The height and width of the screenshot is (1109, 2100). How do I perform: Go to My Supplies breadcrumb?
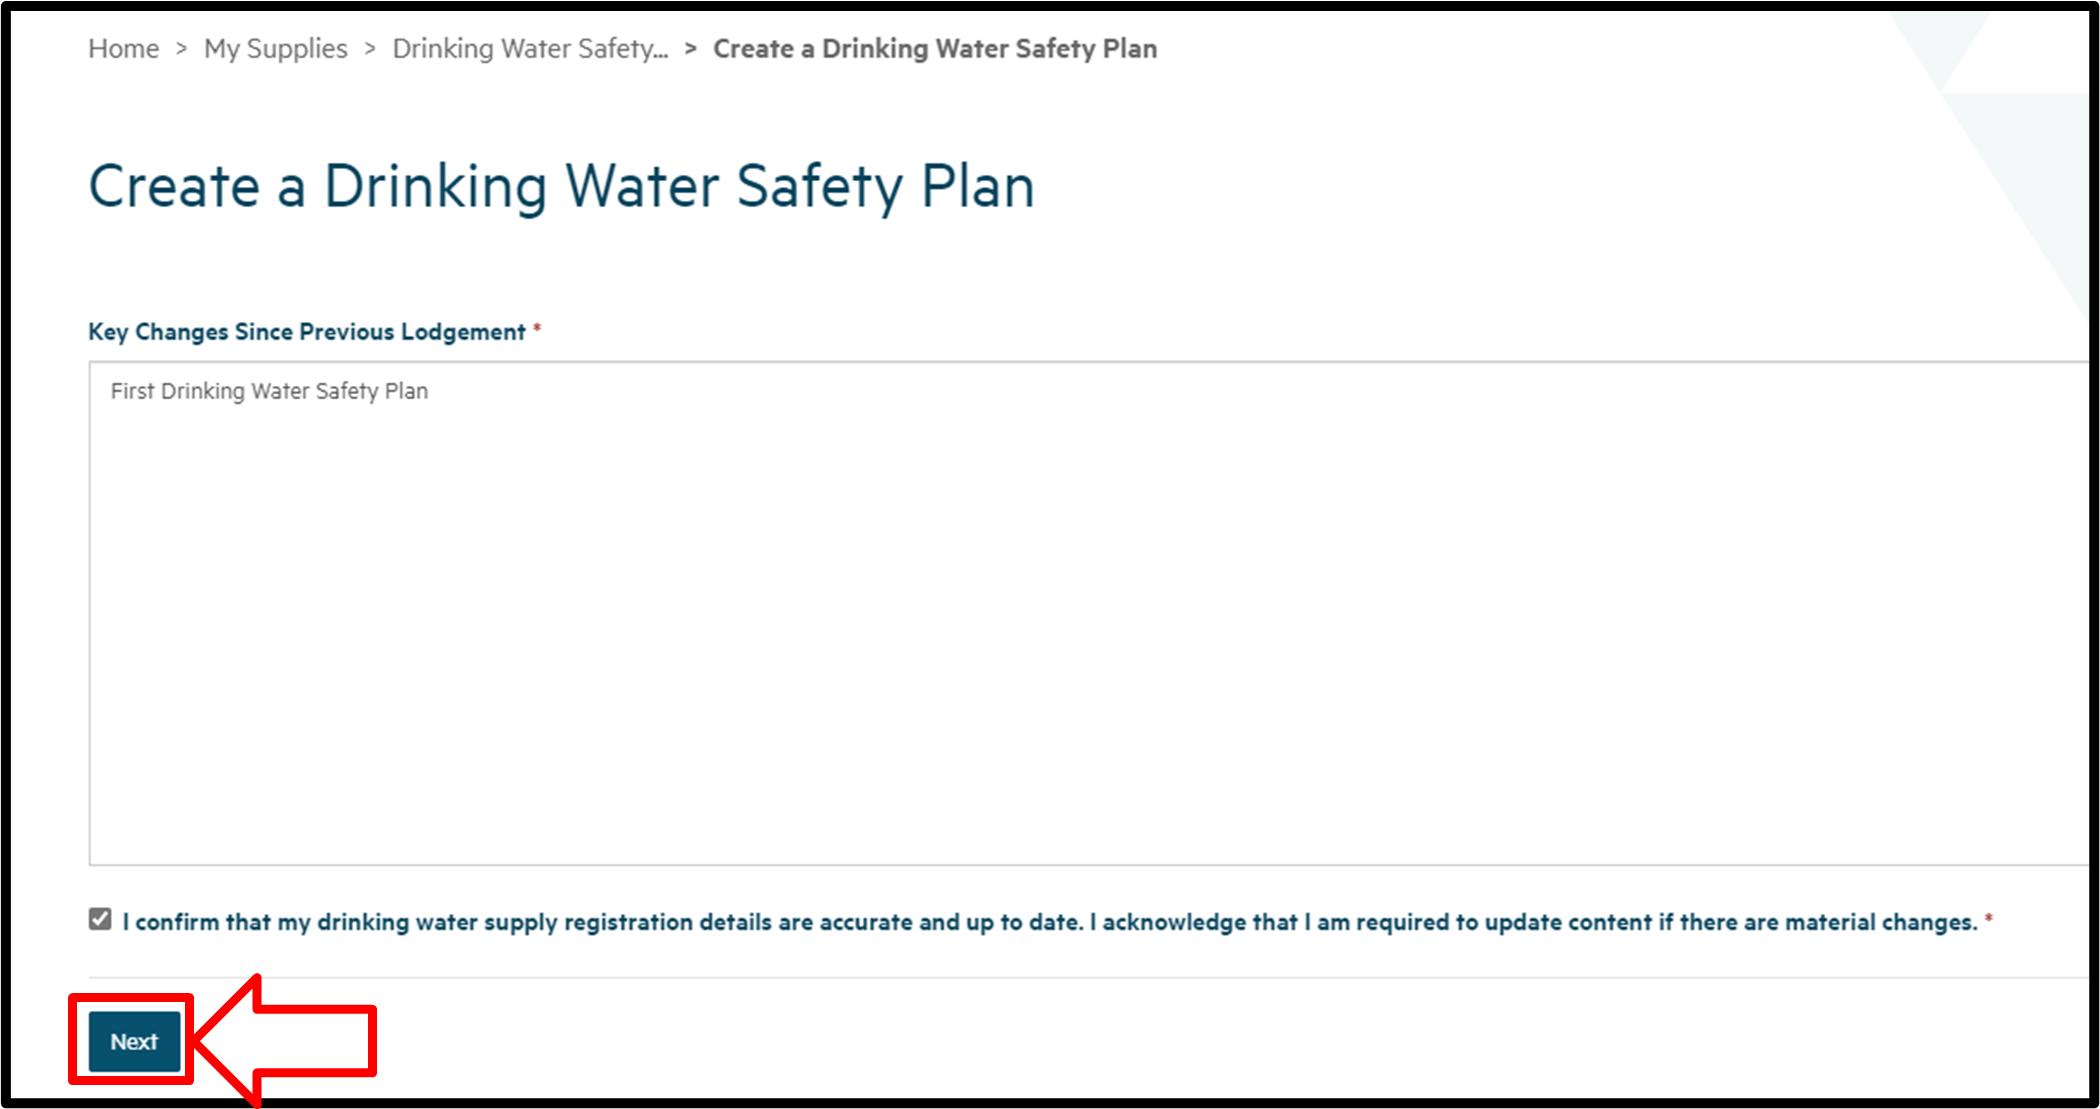pyautogui.click(x=275, y=49)
